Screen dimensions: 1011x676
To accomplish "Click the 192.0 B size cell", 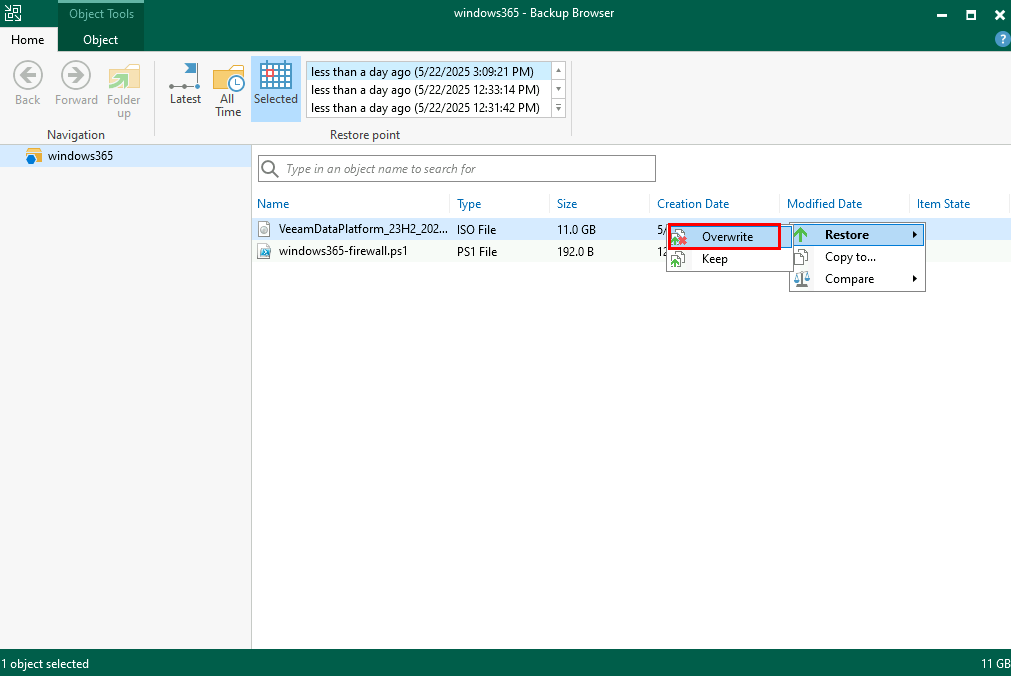I will pos(575,252).
